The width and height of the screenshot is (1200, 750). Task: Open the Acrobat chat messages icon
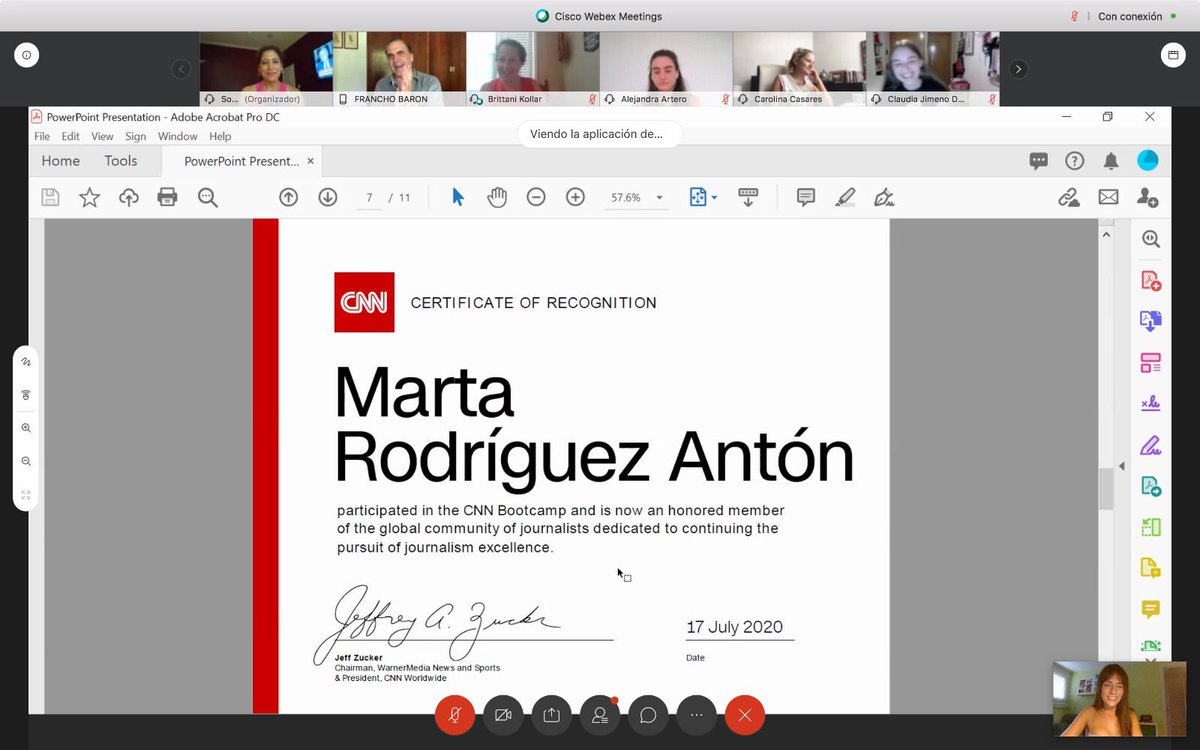point(1038,161)
